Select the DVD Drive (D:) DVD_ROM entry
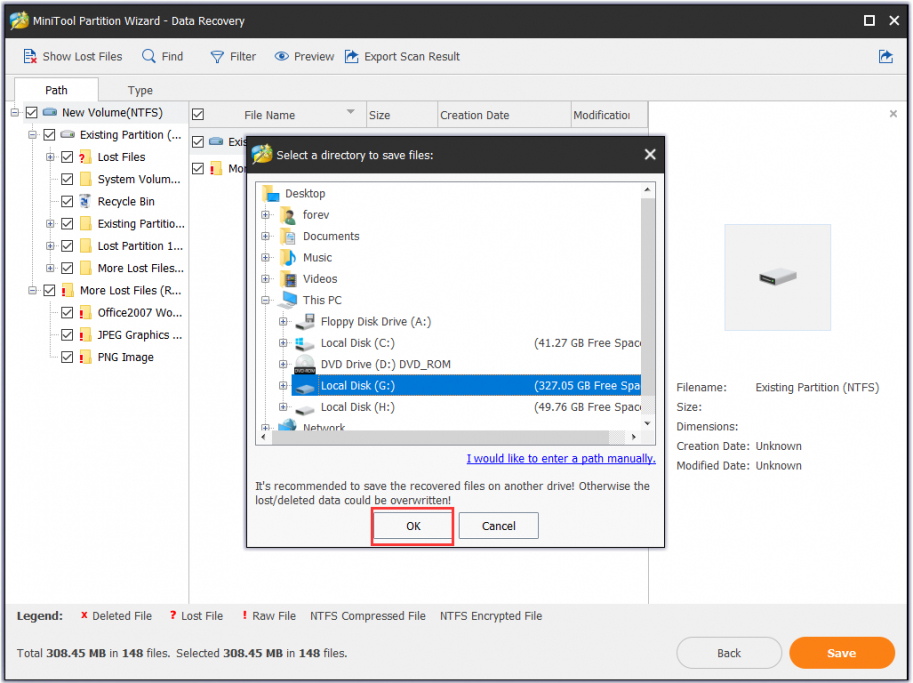The width and height of the screenshot is (913, 683). (x=385, y=364)
